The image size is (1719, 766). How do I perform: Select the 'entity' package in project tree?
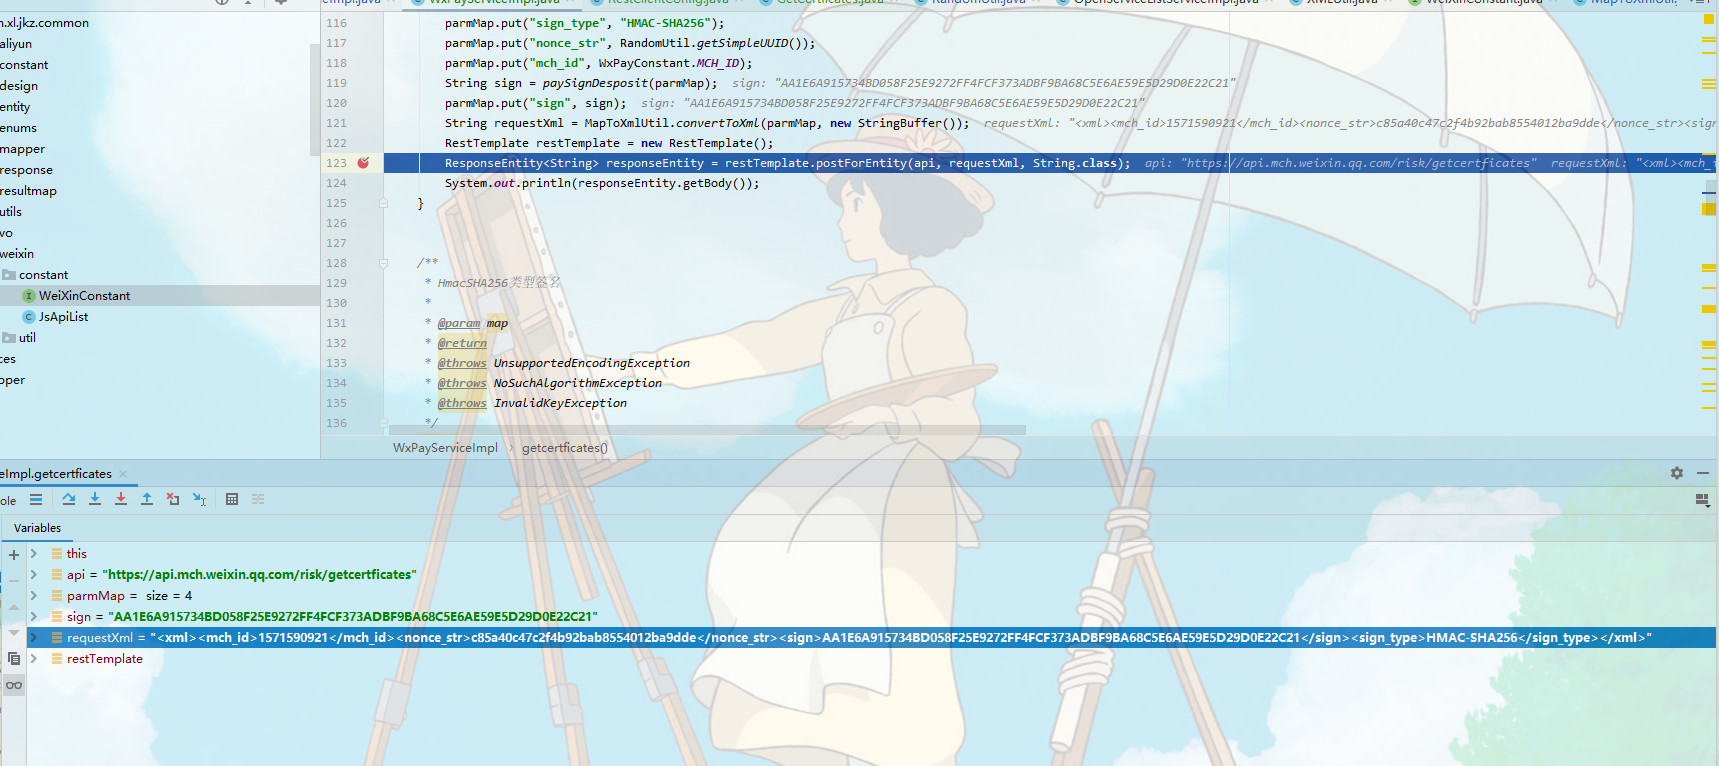[x=15, y=107]
